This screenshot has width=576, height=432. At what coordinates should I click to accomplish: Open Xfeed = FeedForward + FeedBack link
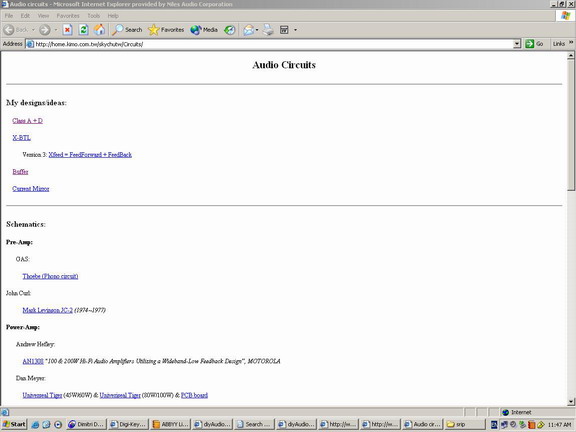coord(90,155)
